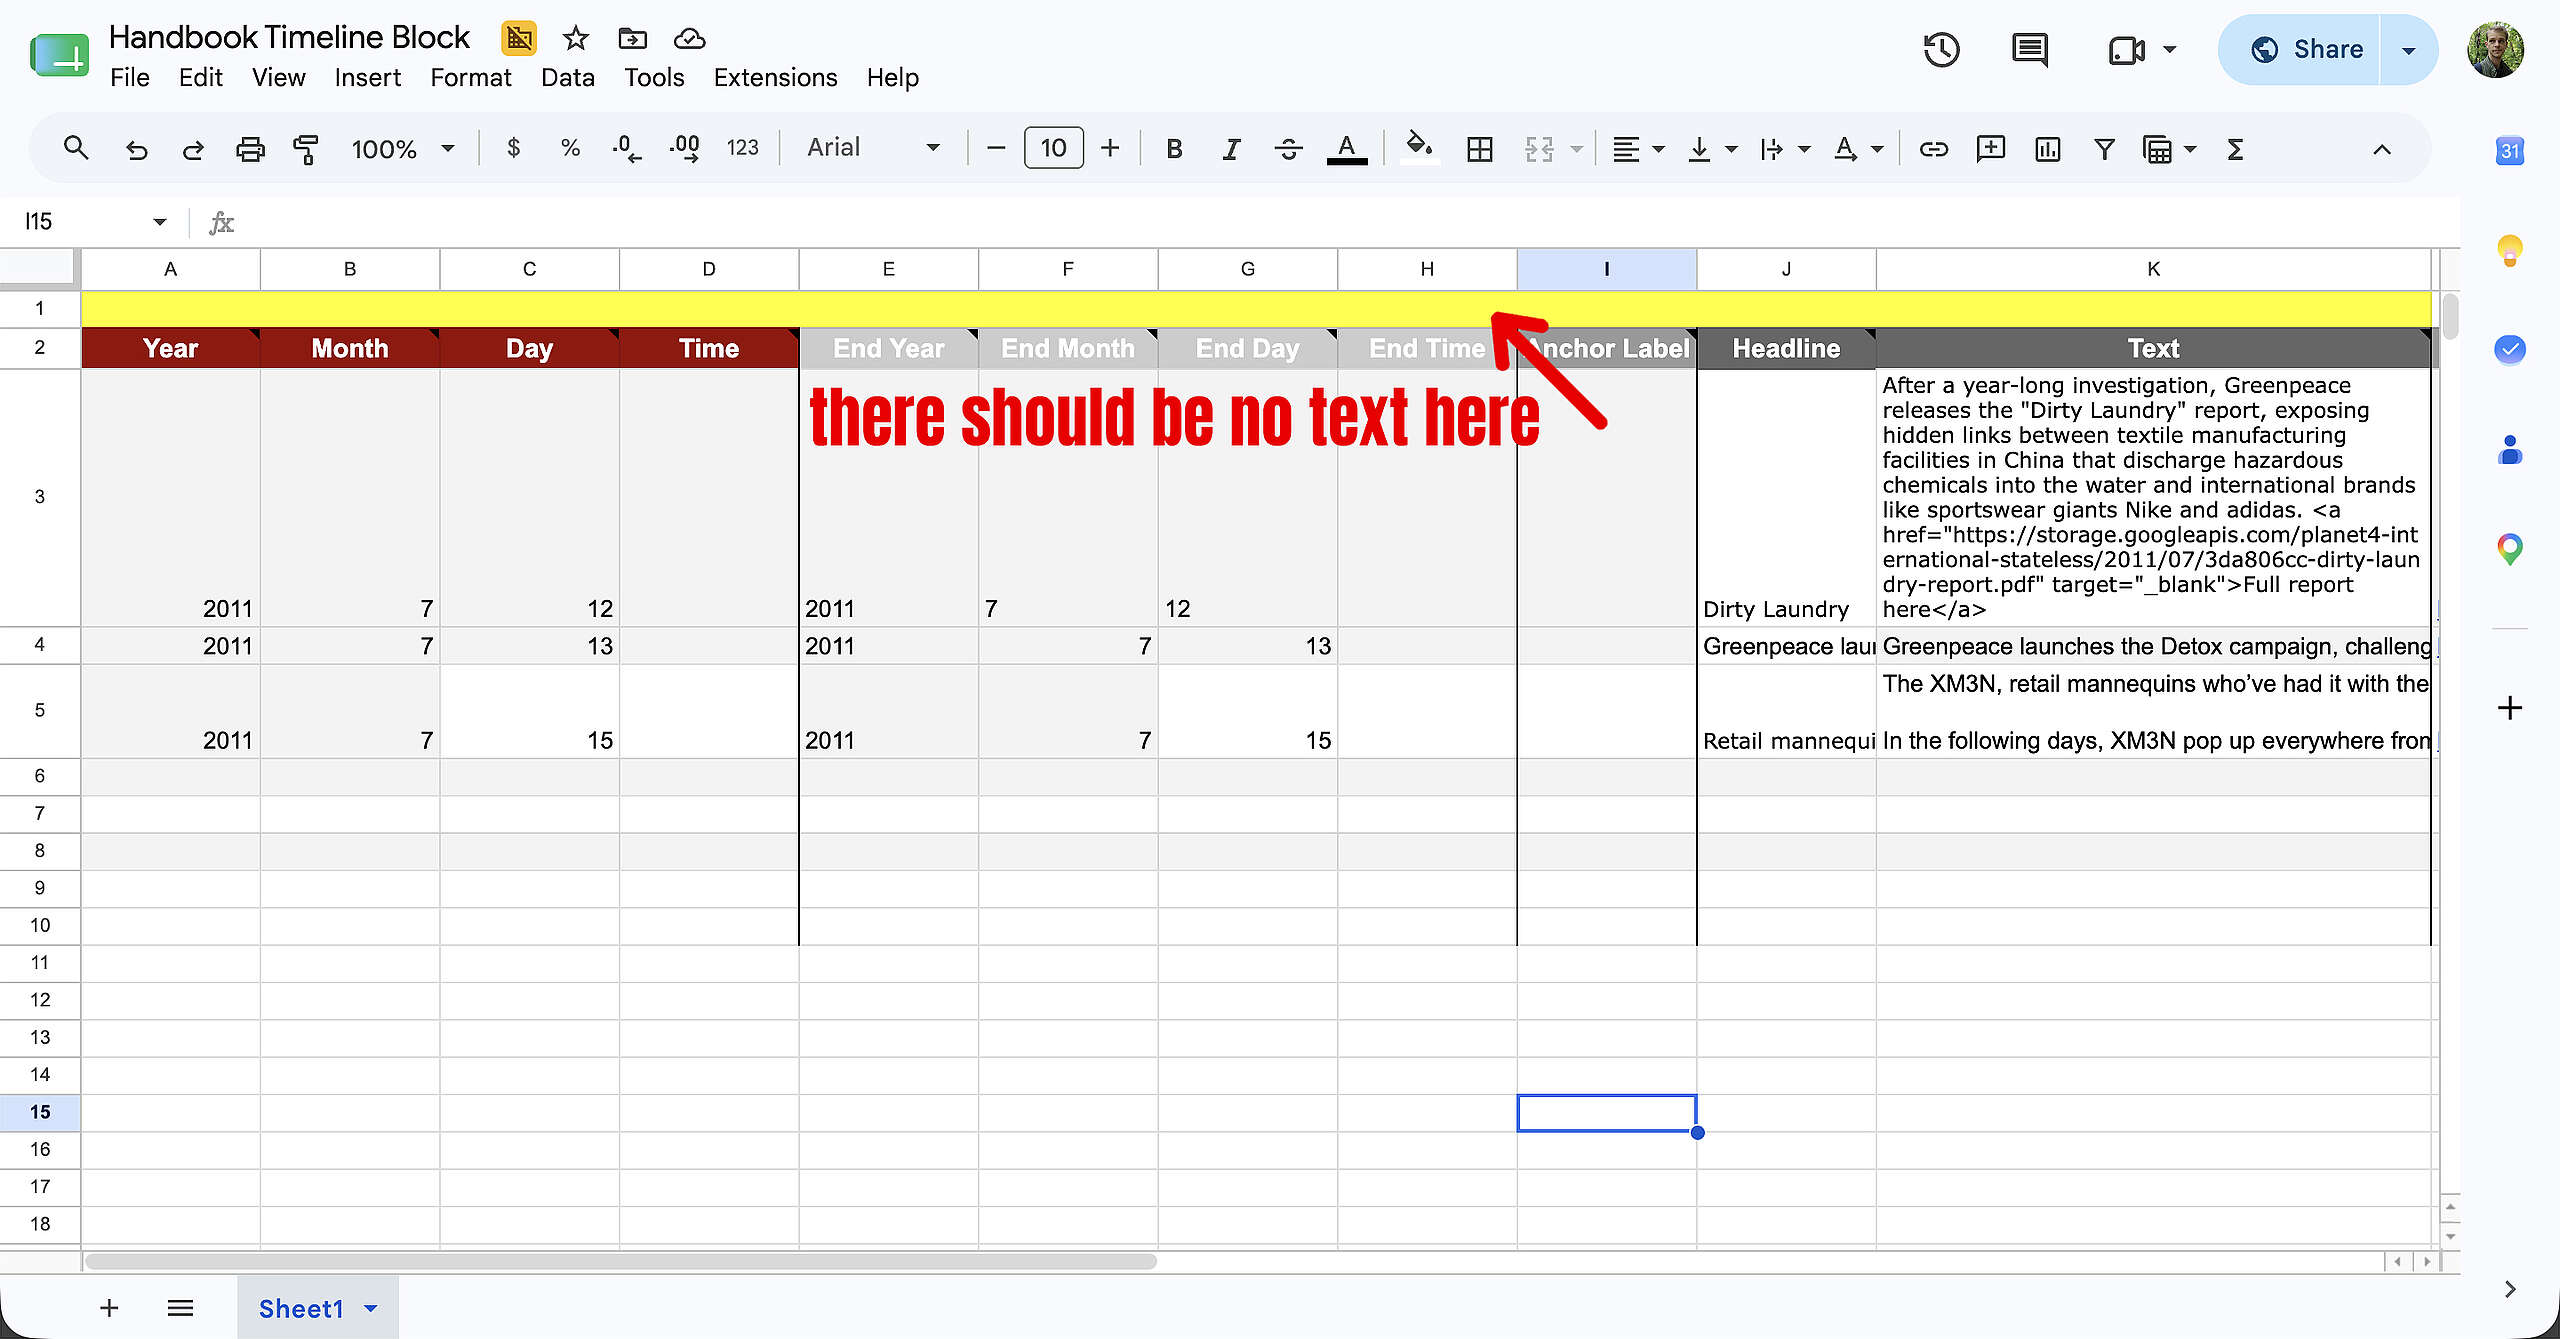This screenshot has width=2560, height=1339.
Task: Open version history clock icon
Action: (1941, 50)
